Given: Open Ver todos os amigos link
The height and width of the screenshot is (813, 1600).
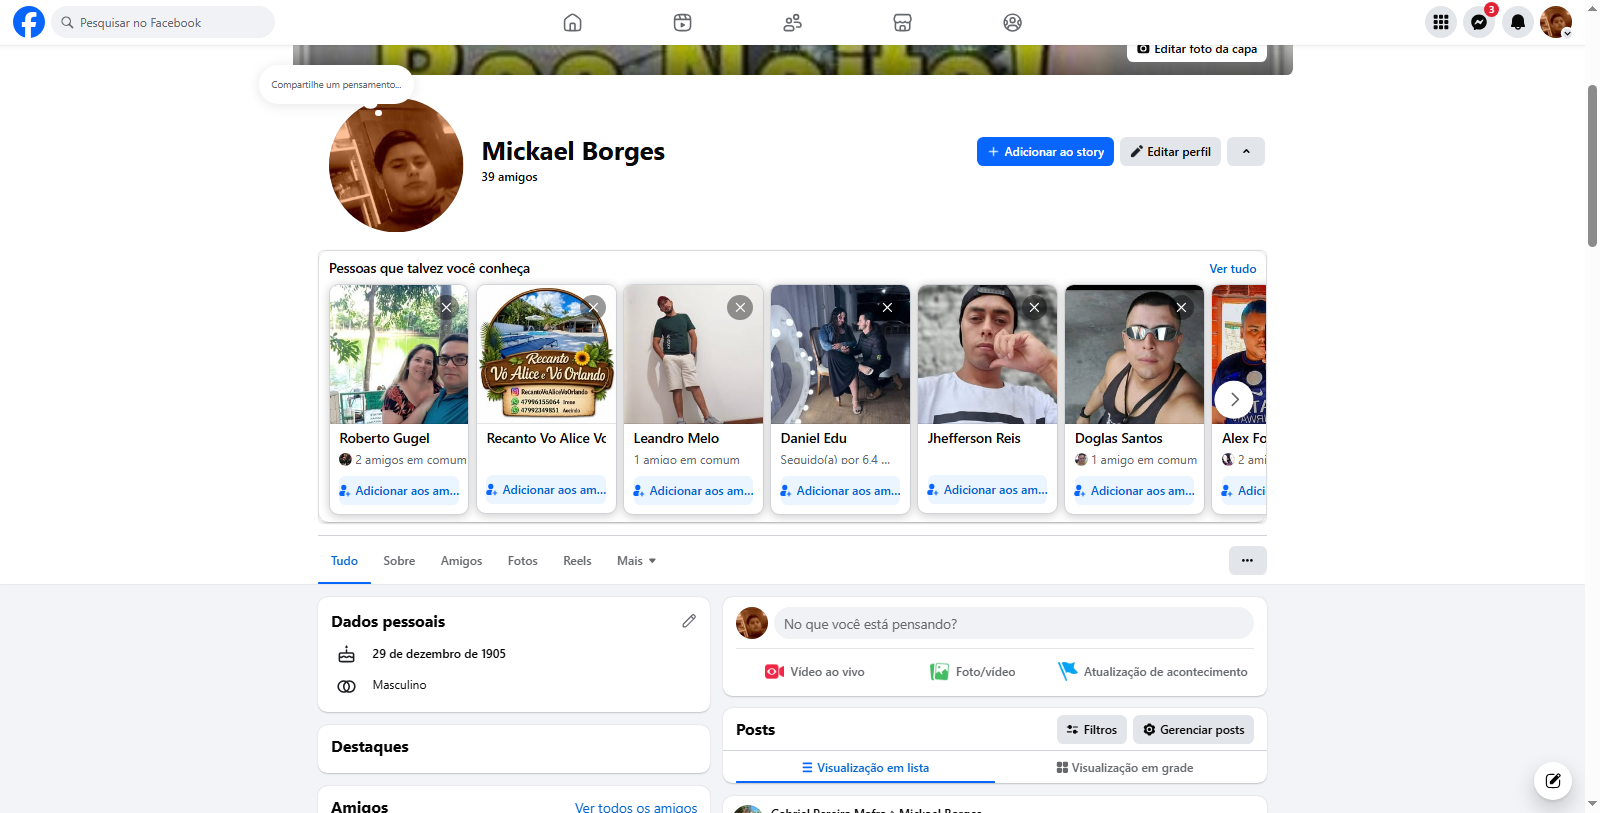Looking at the screenshot, I should [636, 807].
